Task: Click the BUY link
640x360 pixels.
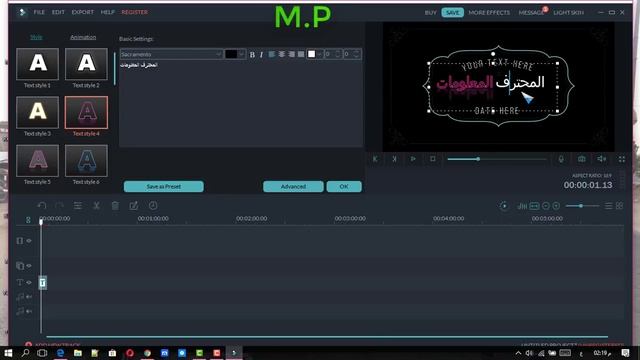Action: click(431, 13)
